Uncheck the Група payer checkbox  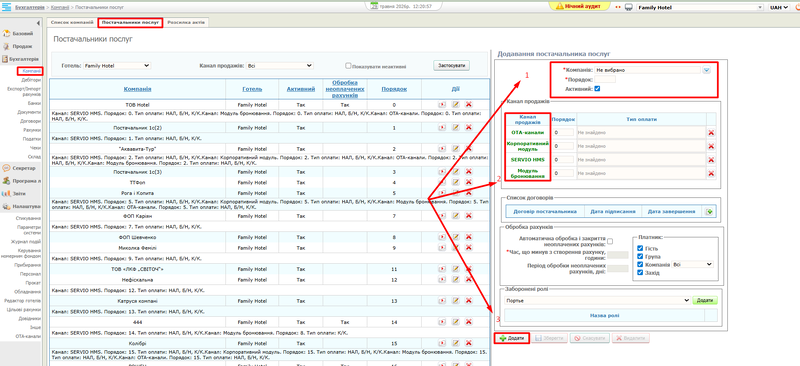click(640, 256)
